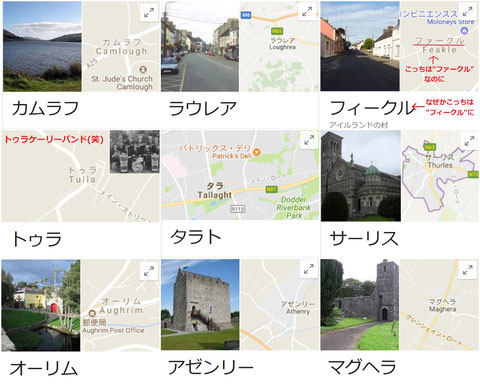Click the マグヘラ title
This screenshot has height=388, width=480.
click(363, 367)
